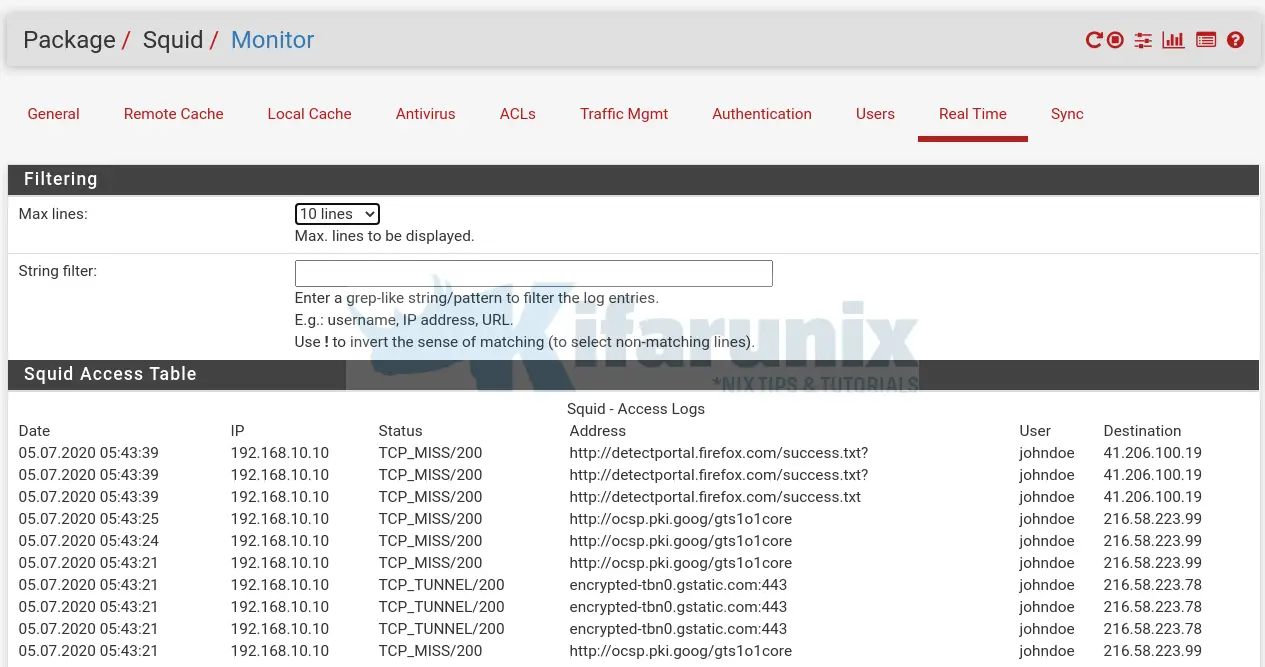Open the settings sliders icon
This screenshot has width=1265, height=667.
tap(1143, 40)
